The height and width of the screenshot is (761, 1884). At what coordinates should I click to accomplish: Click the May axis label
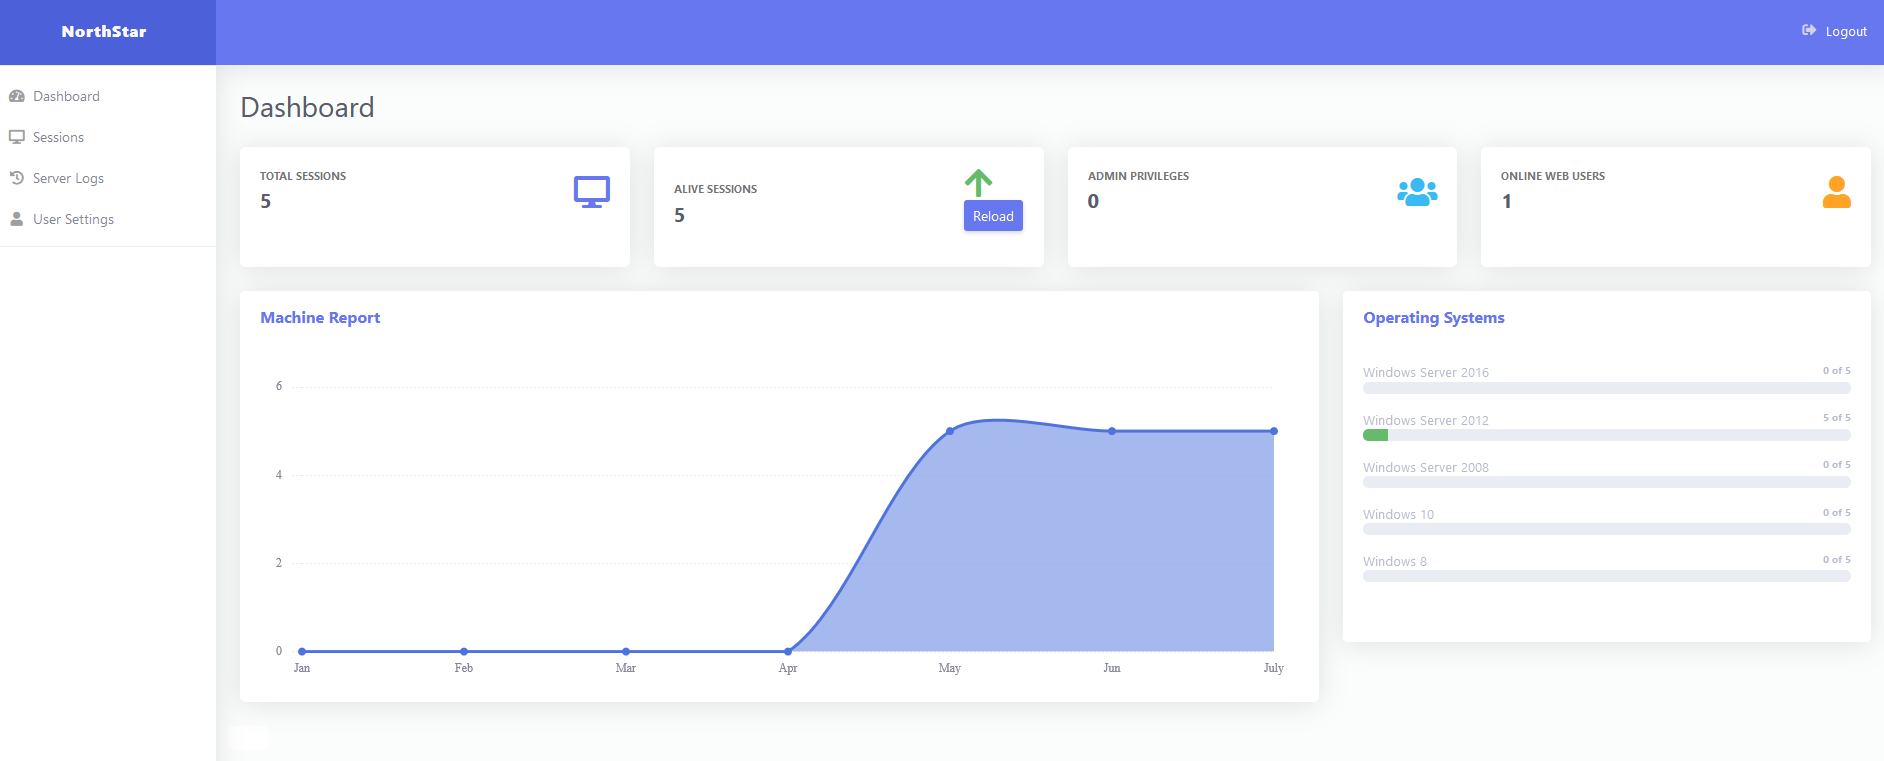(950, 668)
